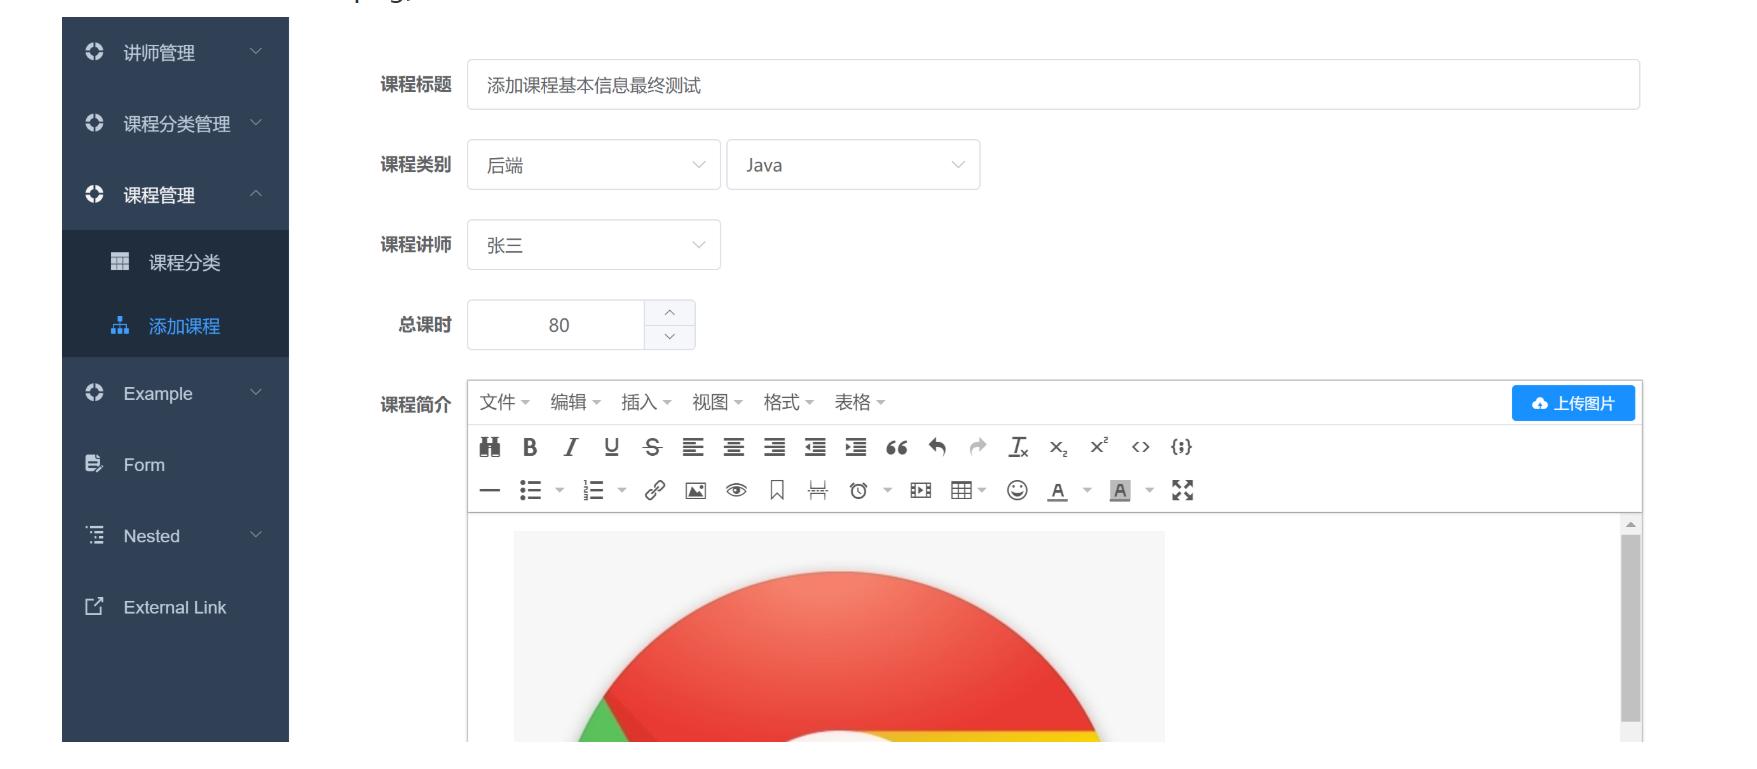The width and height of the screenshot is (1757, 769).
Task: Undo last edit
Action: (937, 447)
